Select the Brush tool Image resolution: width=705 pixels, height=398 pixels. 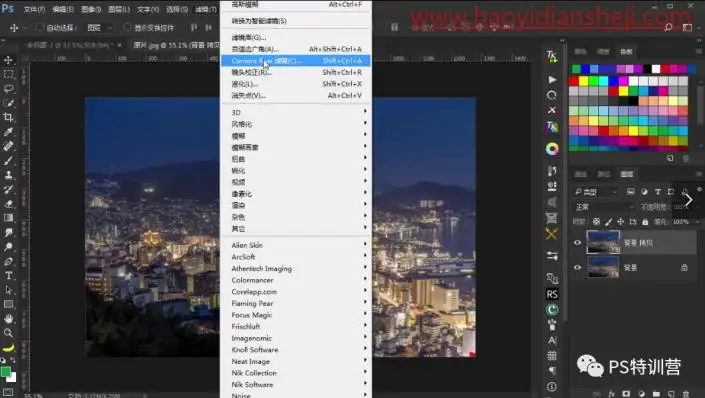[x=8, y=161]
